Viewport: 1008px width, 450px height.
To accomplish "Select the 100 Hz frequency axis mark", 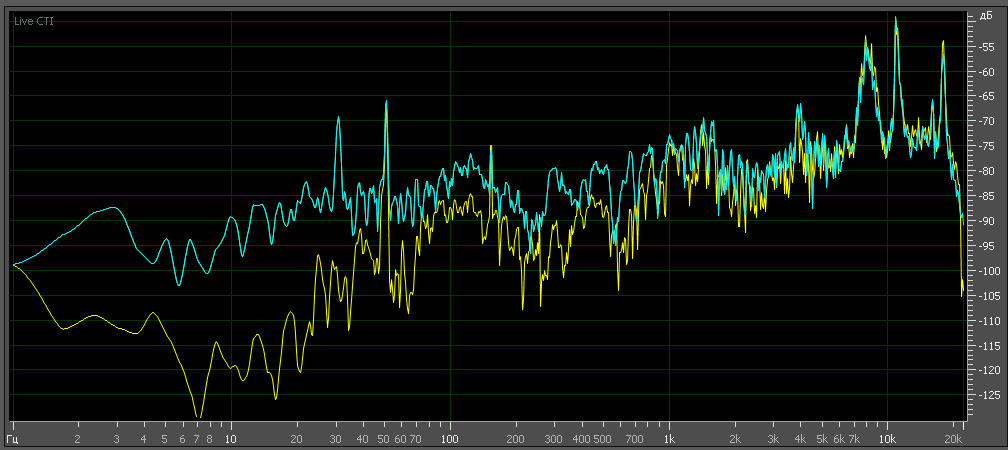I will 449,438.
